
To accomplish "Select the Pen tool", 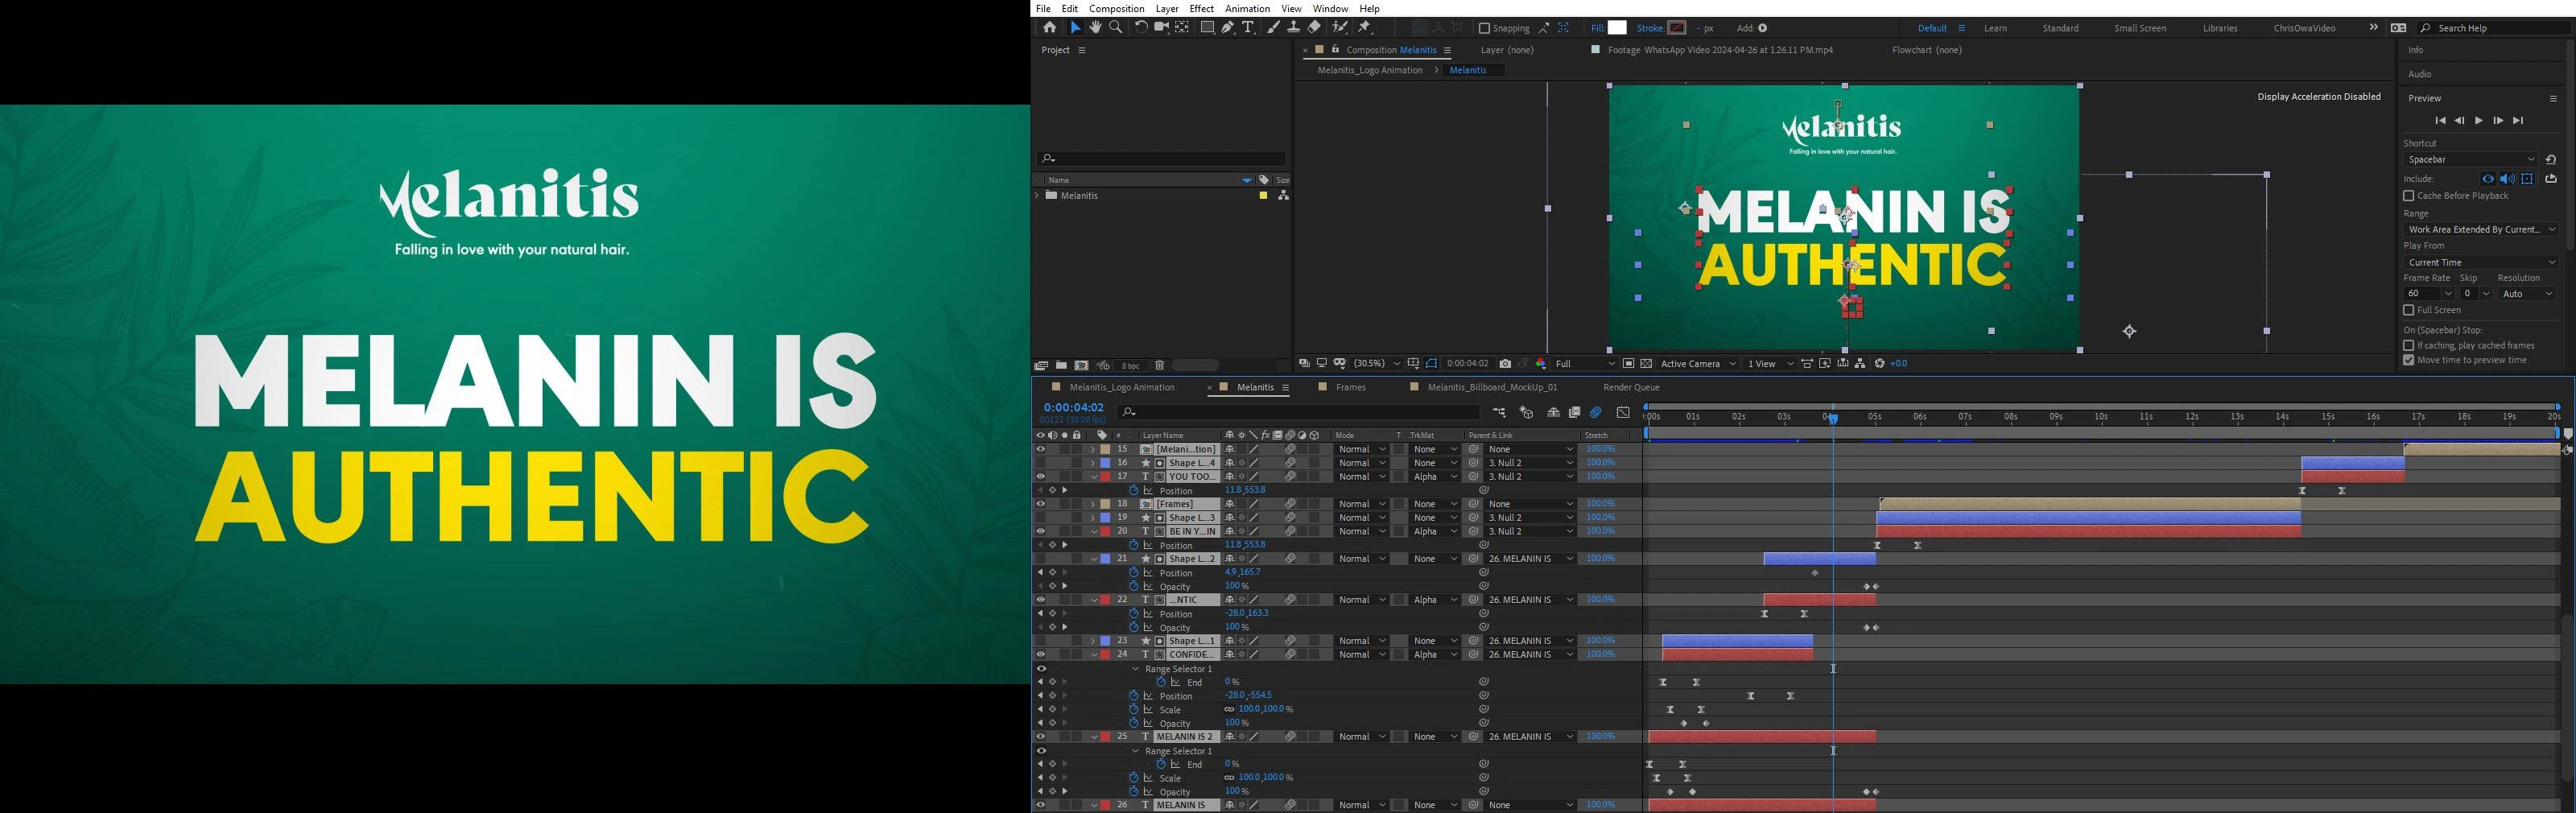I will pos(1228,28).
